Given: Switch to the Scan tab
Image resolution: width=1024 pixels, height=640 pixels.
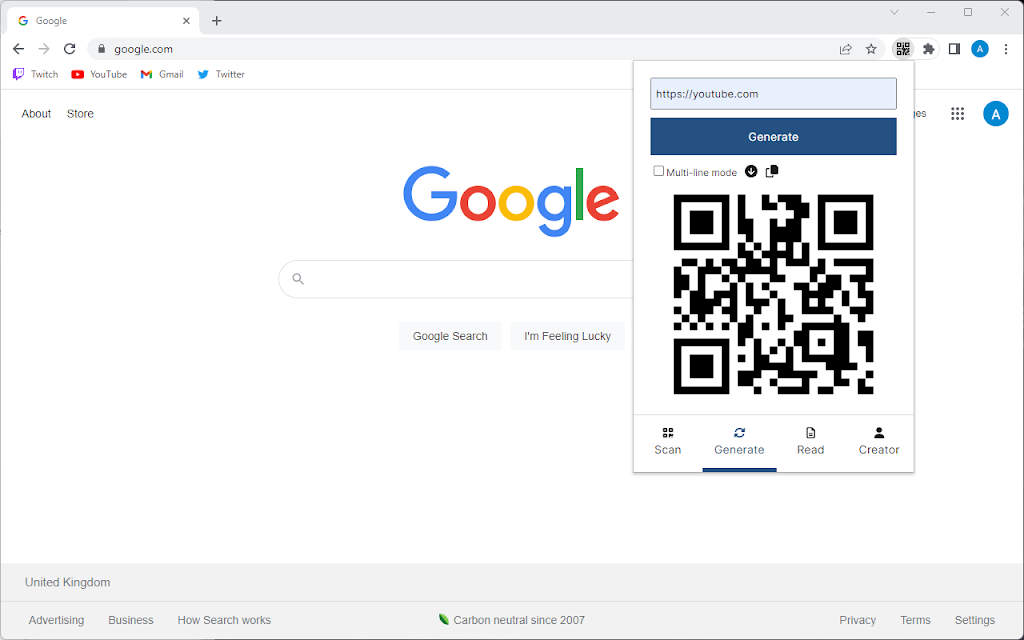Looking at the screenshot, I should point(667,441).
